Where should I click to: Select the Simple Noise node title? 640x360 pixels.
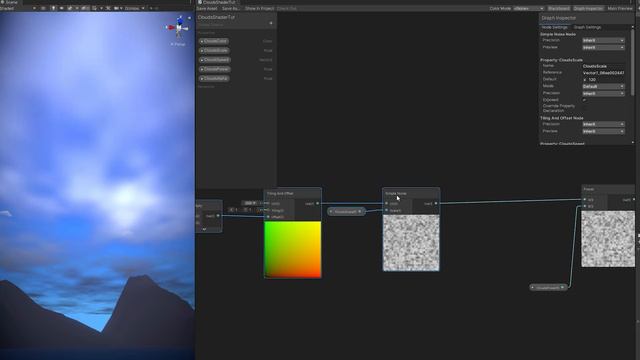click(396, 193)
